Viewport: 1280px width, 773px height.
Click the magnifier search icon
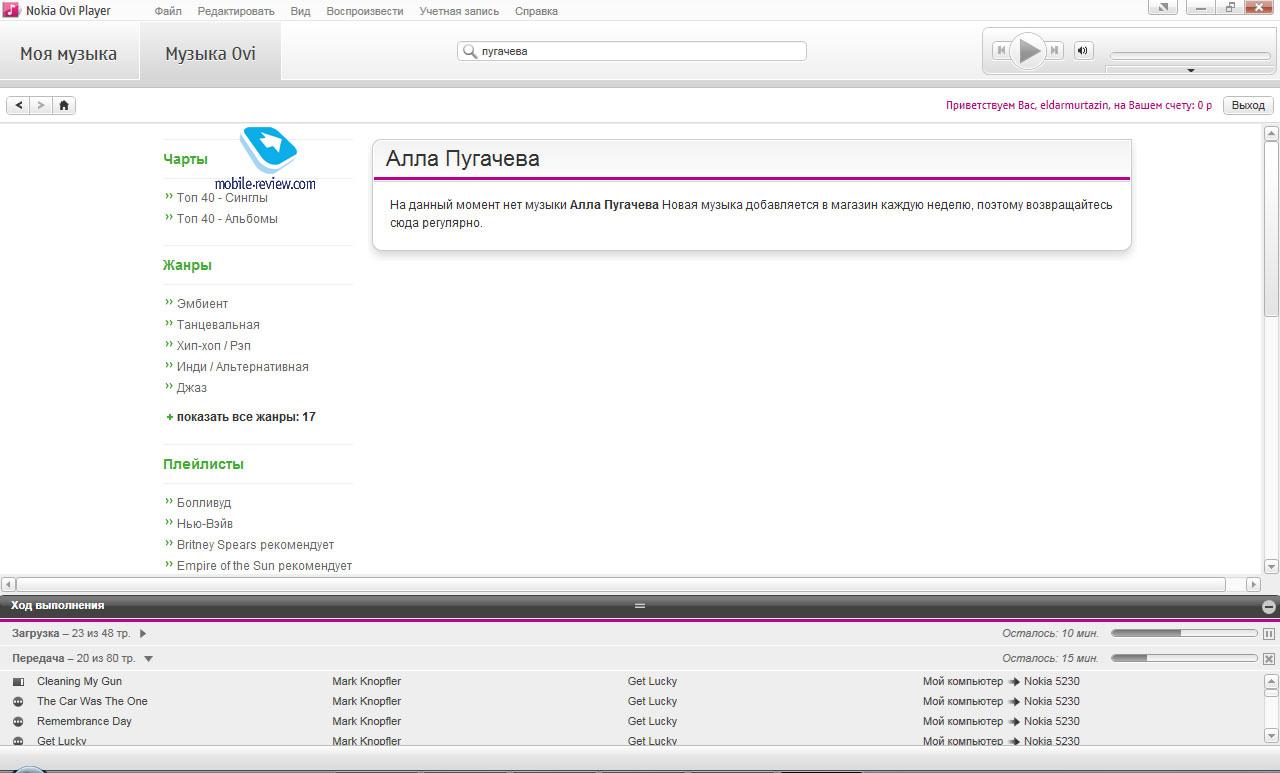tap(469, 51)
